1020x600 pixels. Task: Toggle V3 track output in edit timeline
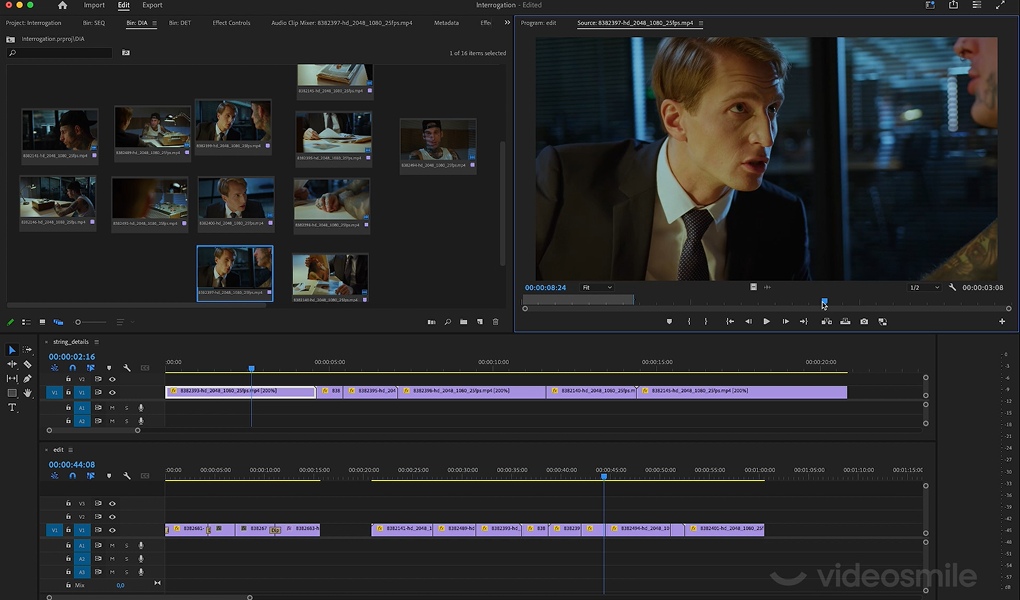(x=112, y=503)
